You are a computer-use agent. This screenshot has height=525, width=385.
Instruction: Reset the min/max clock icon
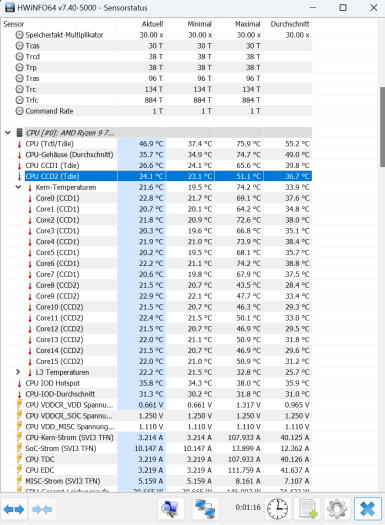pyautogui.click(x=277, y=509)
